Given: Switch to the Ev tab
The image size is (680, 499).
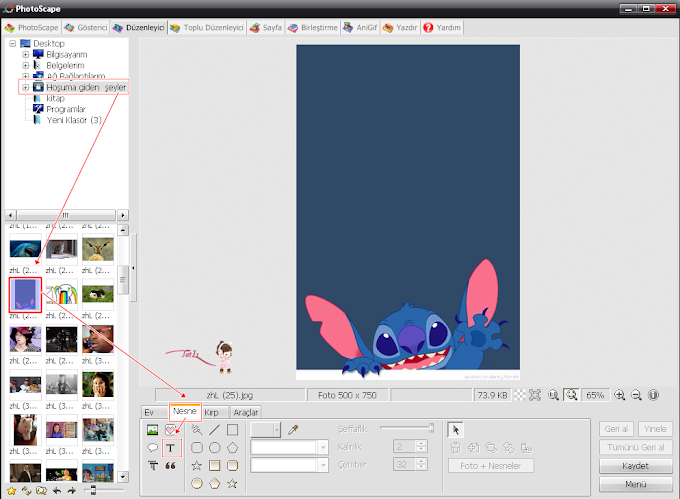Looking at the screenshot, I should pos(149,412).
